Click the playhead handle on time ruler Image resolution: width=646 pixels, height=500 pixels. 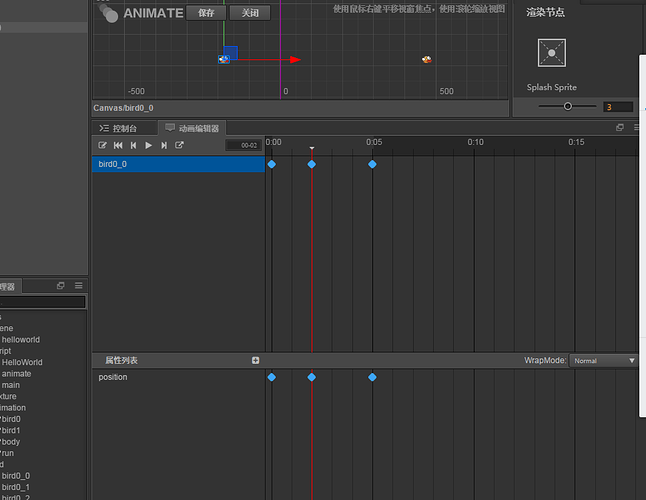[x=312, y=148]
